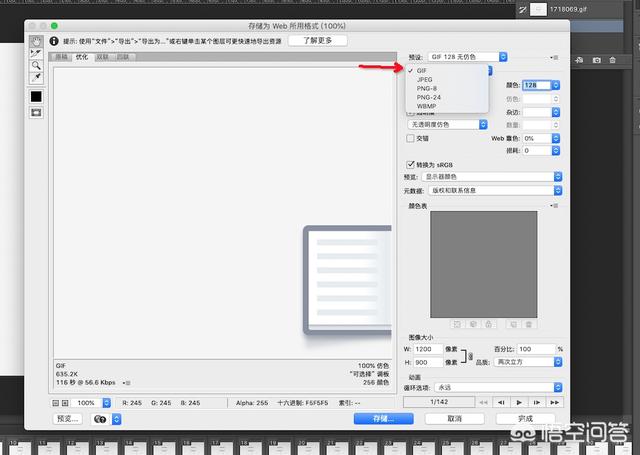Choose PNG-24 from the format list

pos(429,97)
